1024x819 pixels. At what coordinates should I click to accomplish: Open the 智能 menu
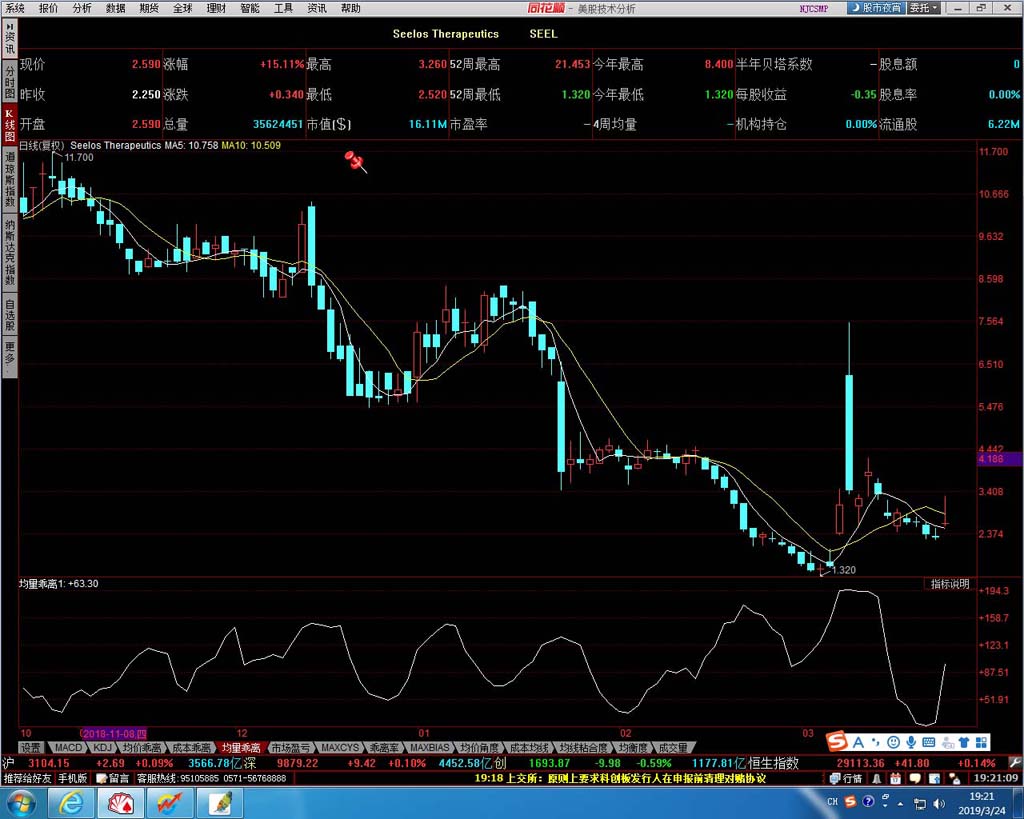pos(250,8)
